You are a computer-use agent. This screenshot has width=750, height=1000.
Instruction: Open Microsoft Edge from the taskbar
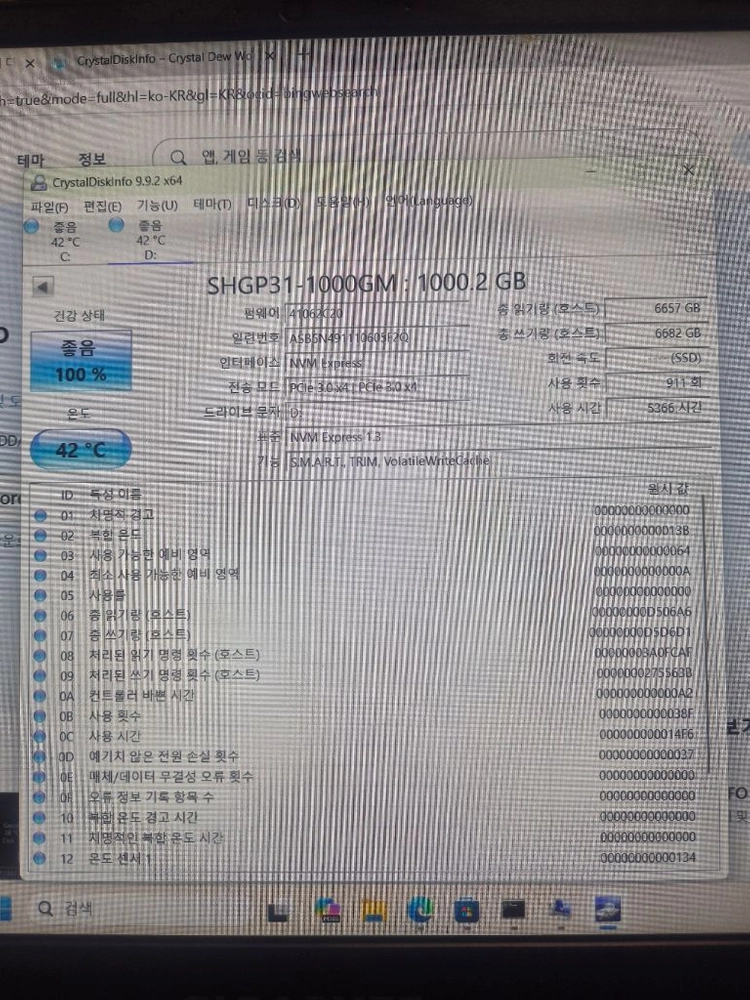coord(420,910)
